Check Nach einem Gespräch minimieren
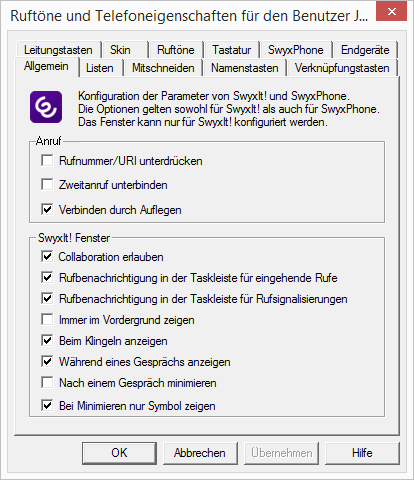 [x=47, y=382]
